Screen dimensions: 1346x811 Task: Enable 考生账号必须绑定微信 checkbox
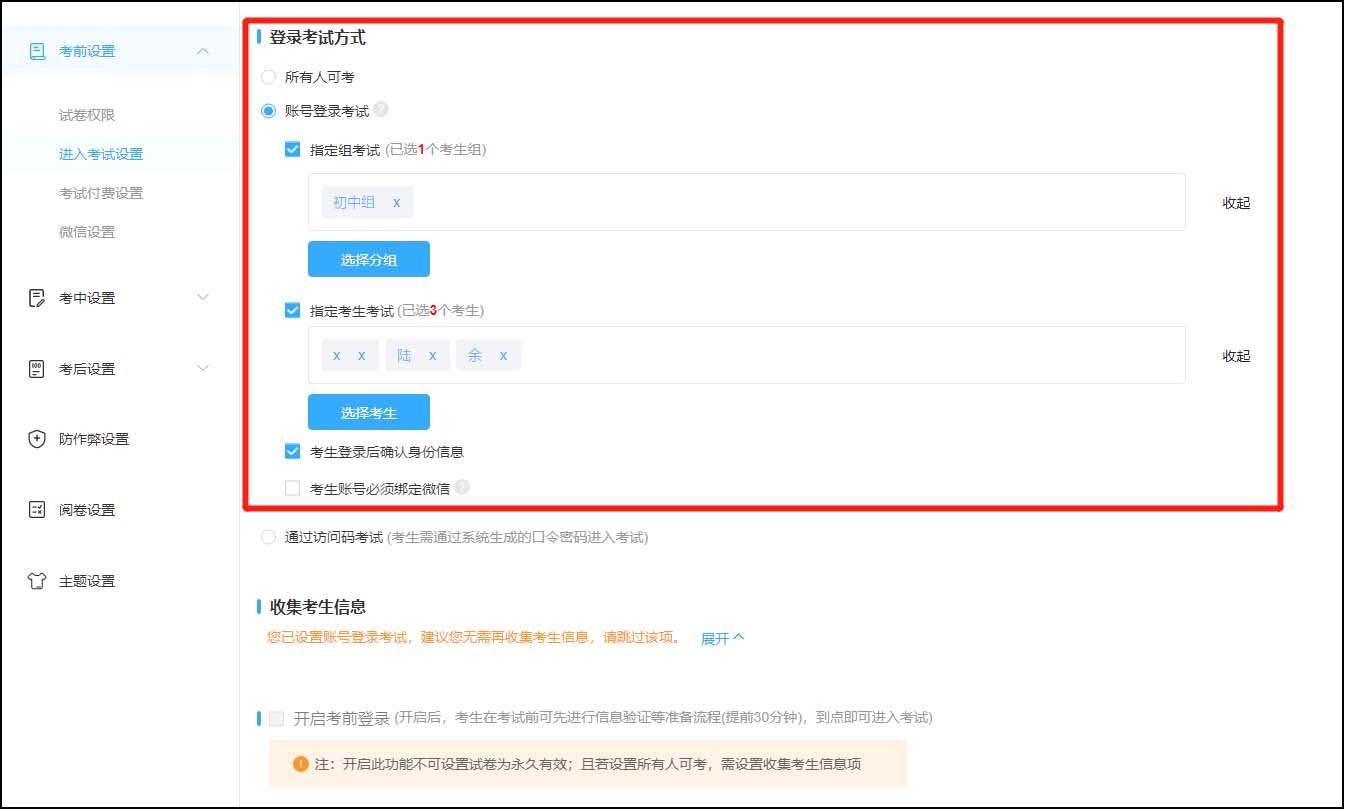[x=292, y=487]
